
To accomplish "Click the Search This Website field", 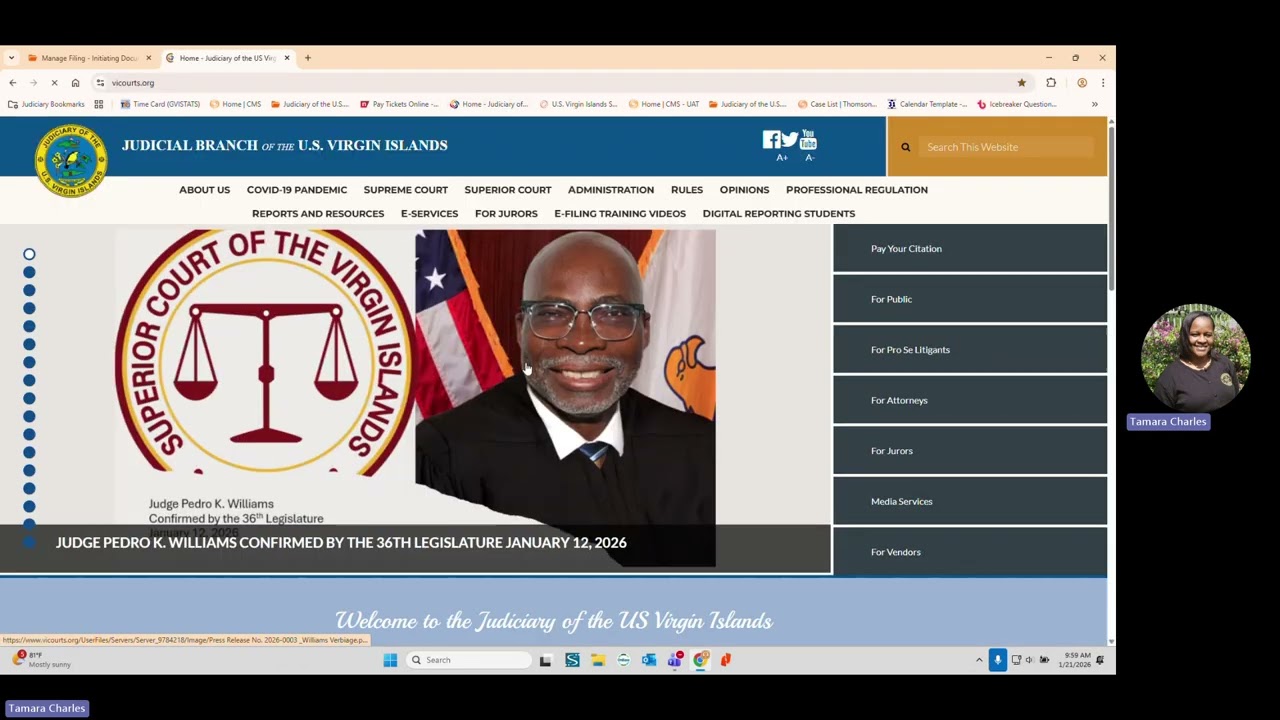I will (x=1007, y=147).
